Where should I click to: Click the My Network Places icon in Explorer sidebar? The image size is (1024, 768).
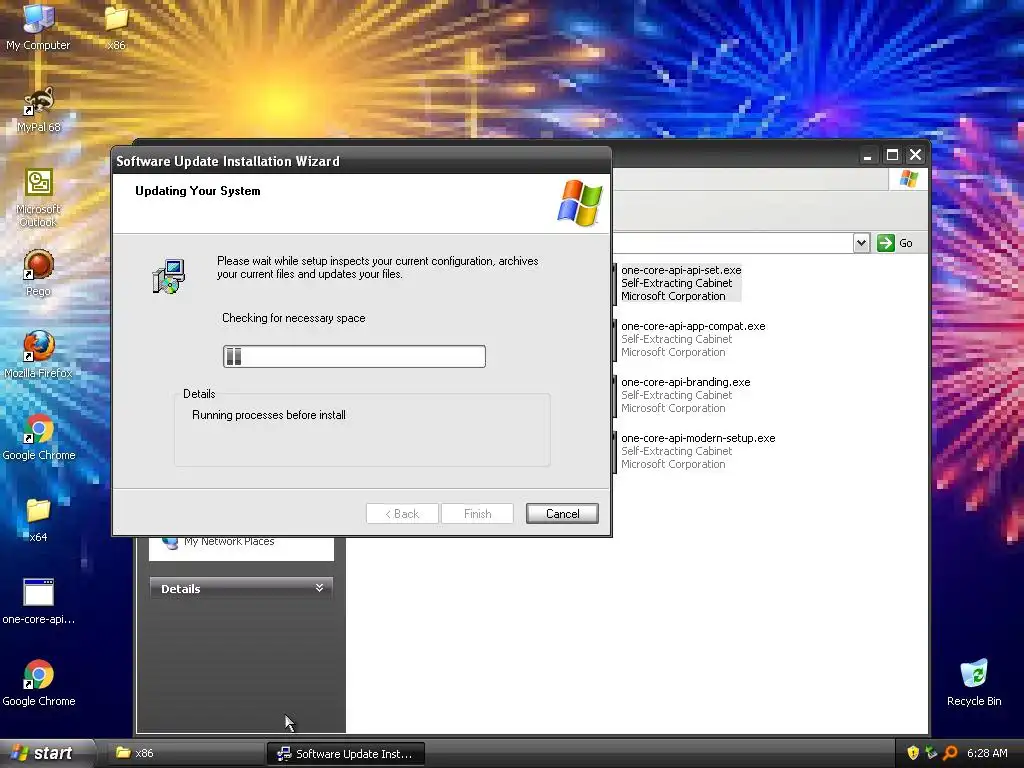170,543
